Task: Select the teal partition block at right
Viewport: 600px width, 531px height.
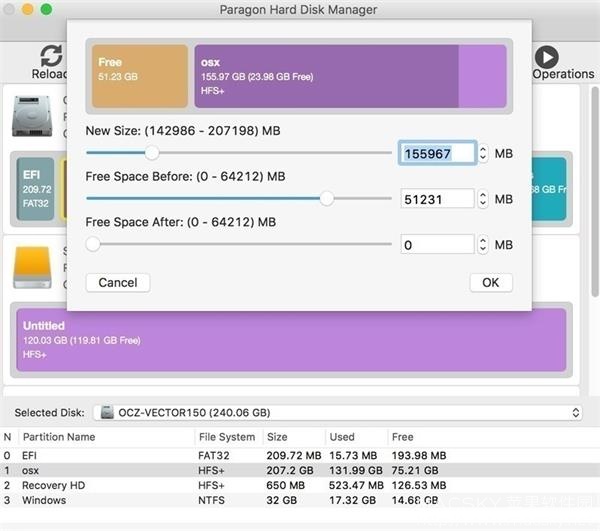Action: [549, 189]
